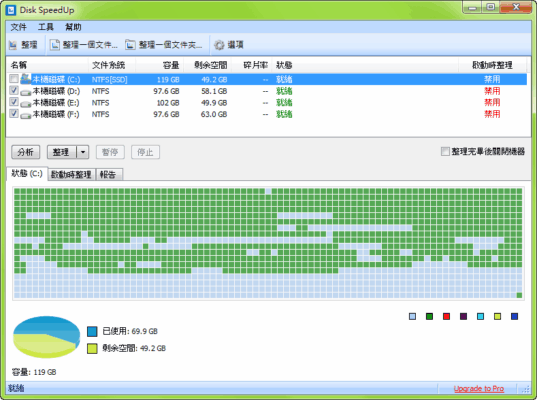Click the yellow legend swatch

tap(497, 316)
